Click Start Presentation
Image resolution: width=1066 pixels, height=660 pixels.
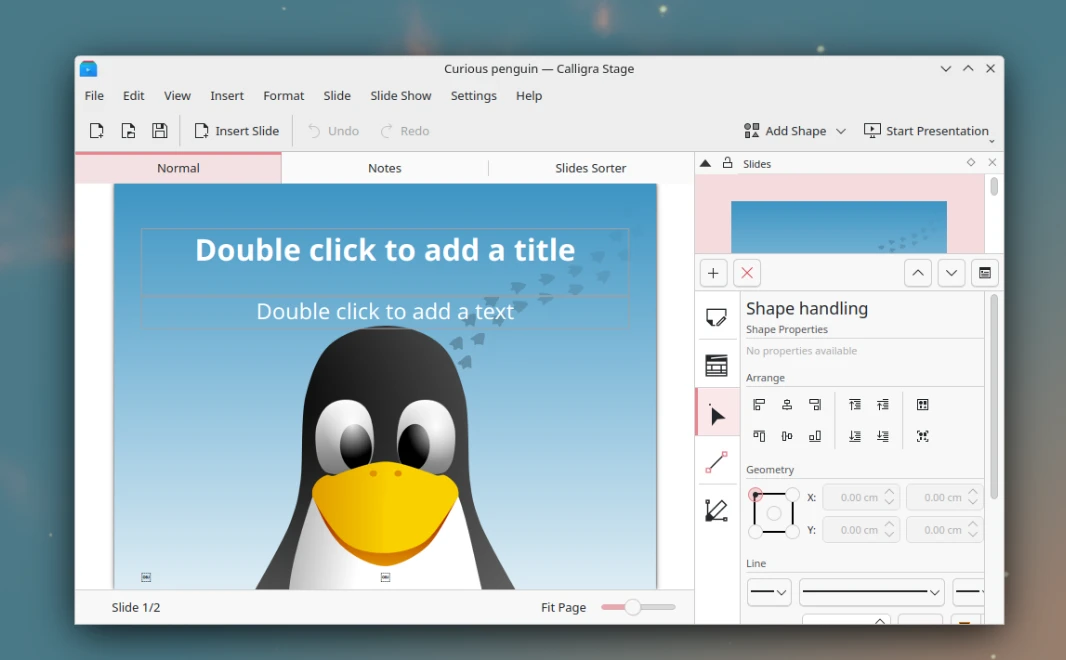926,131
